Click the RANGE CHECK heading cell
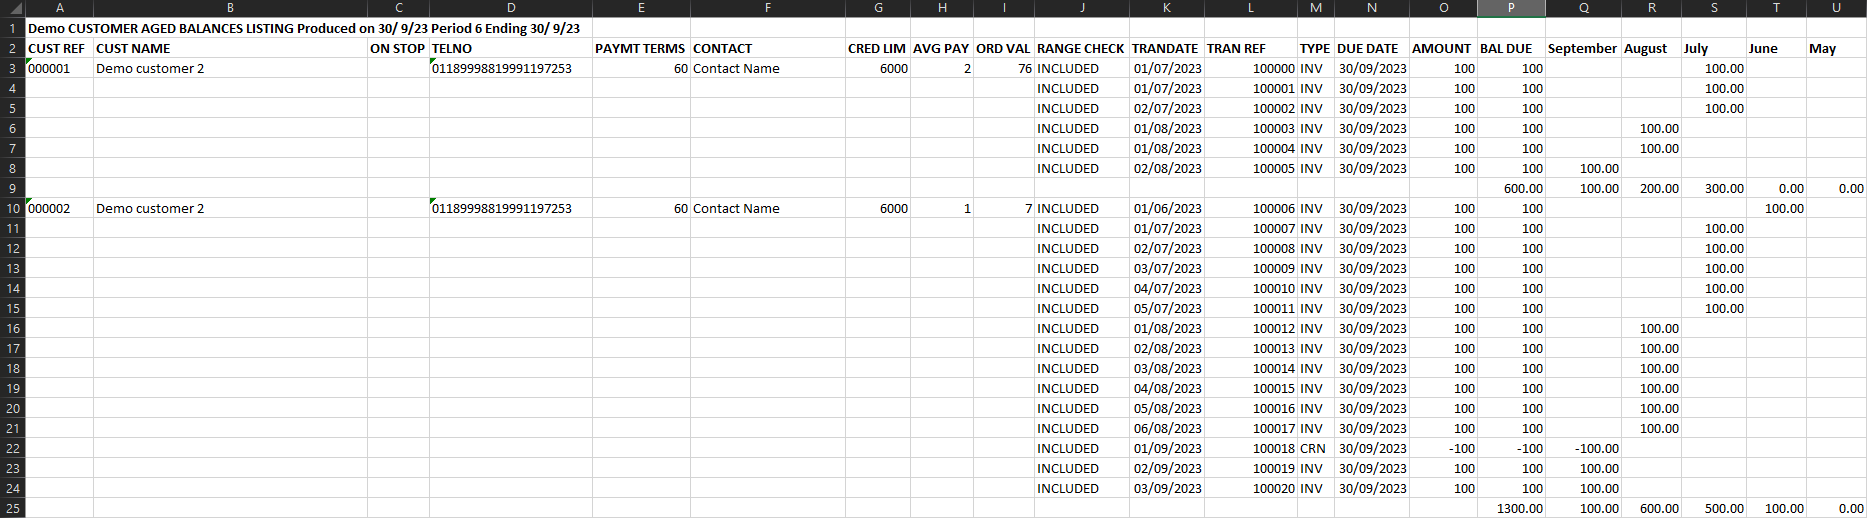This screenshot has height=518, width=1867. [1080, 48]
